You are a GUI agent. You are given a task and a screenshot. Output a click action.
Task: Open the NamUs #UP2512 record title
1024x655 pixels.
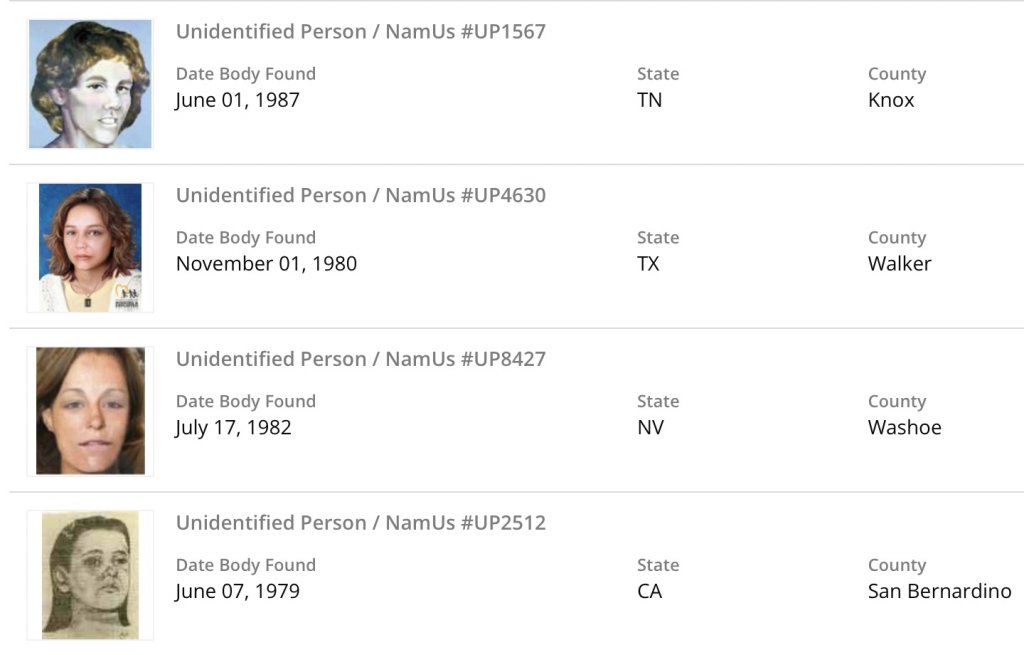pyautogui.click(x=361, y=523)
